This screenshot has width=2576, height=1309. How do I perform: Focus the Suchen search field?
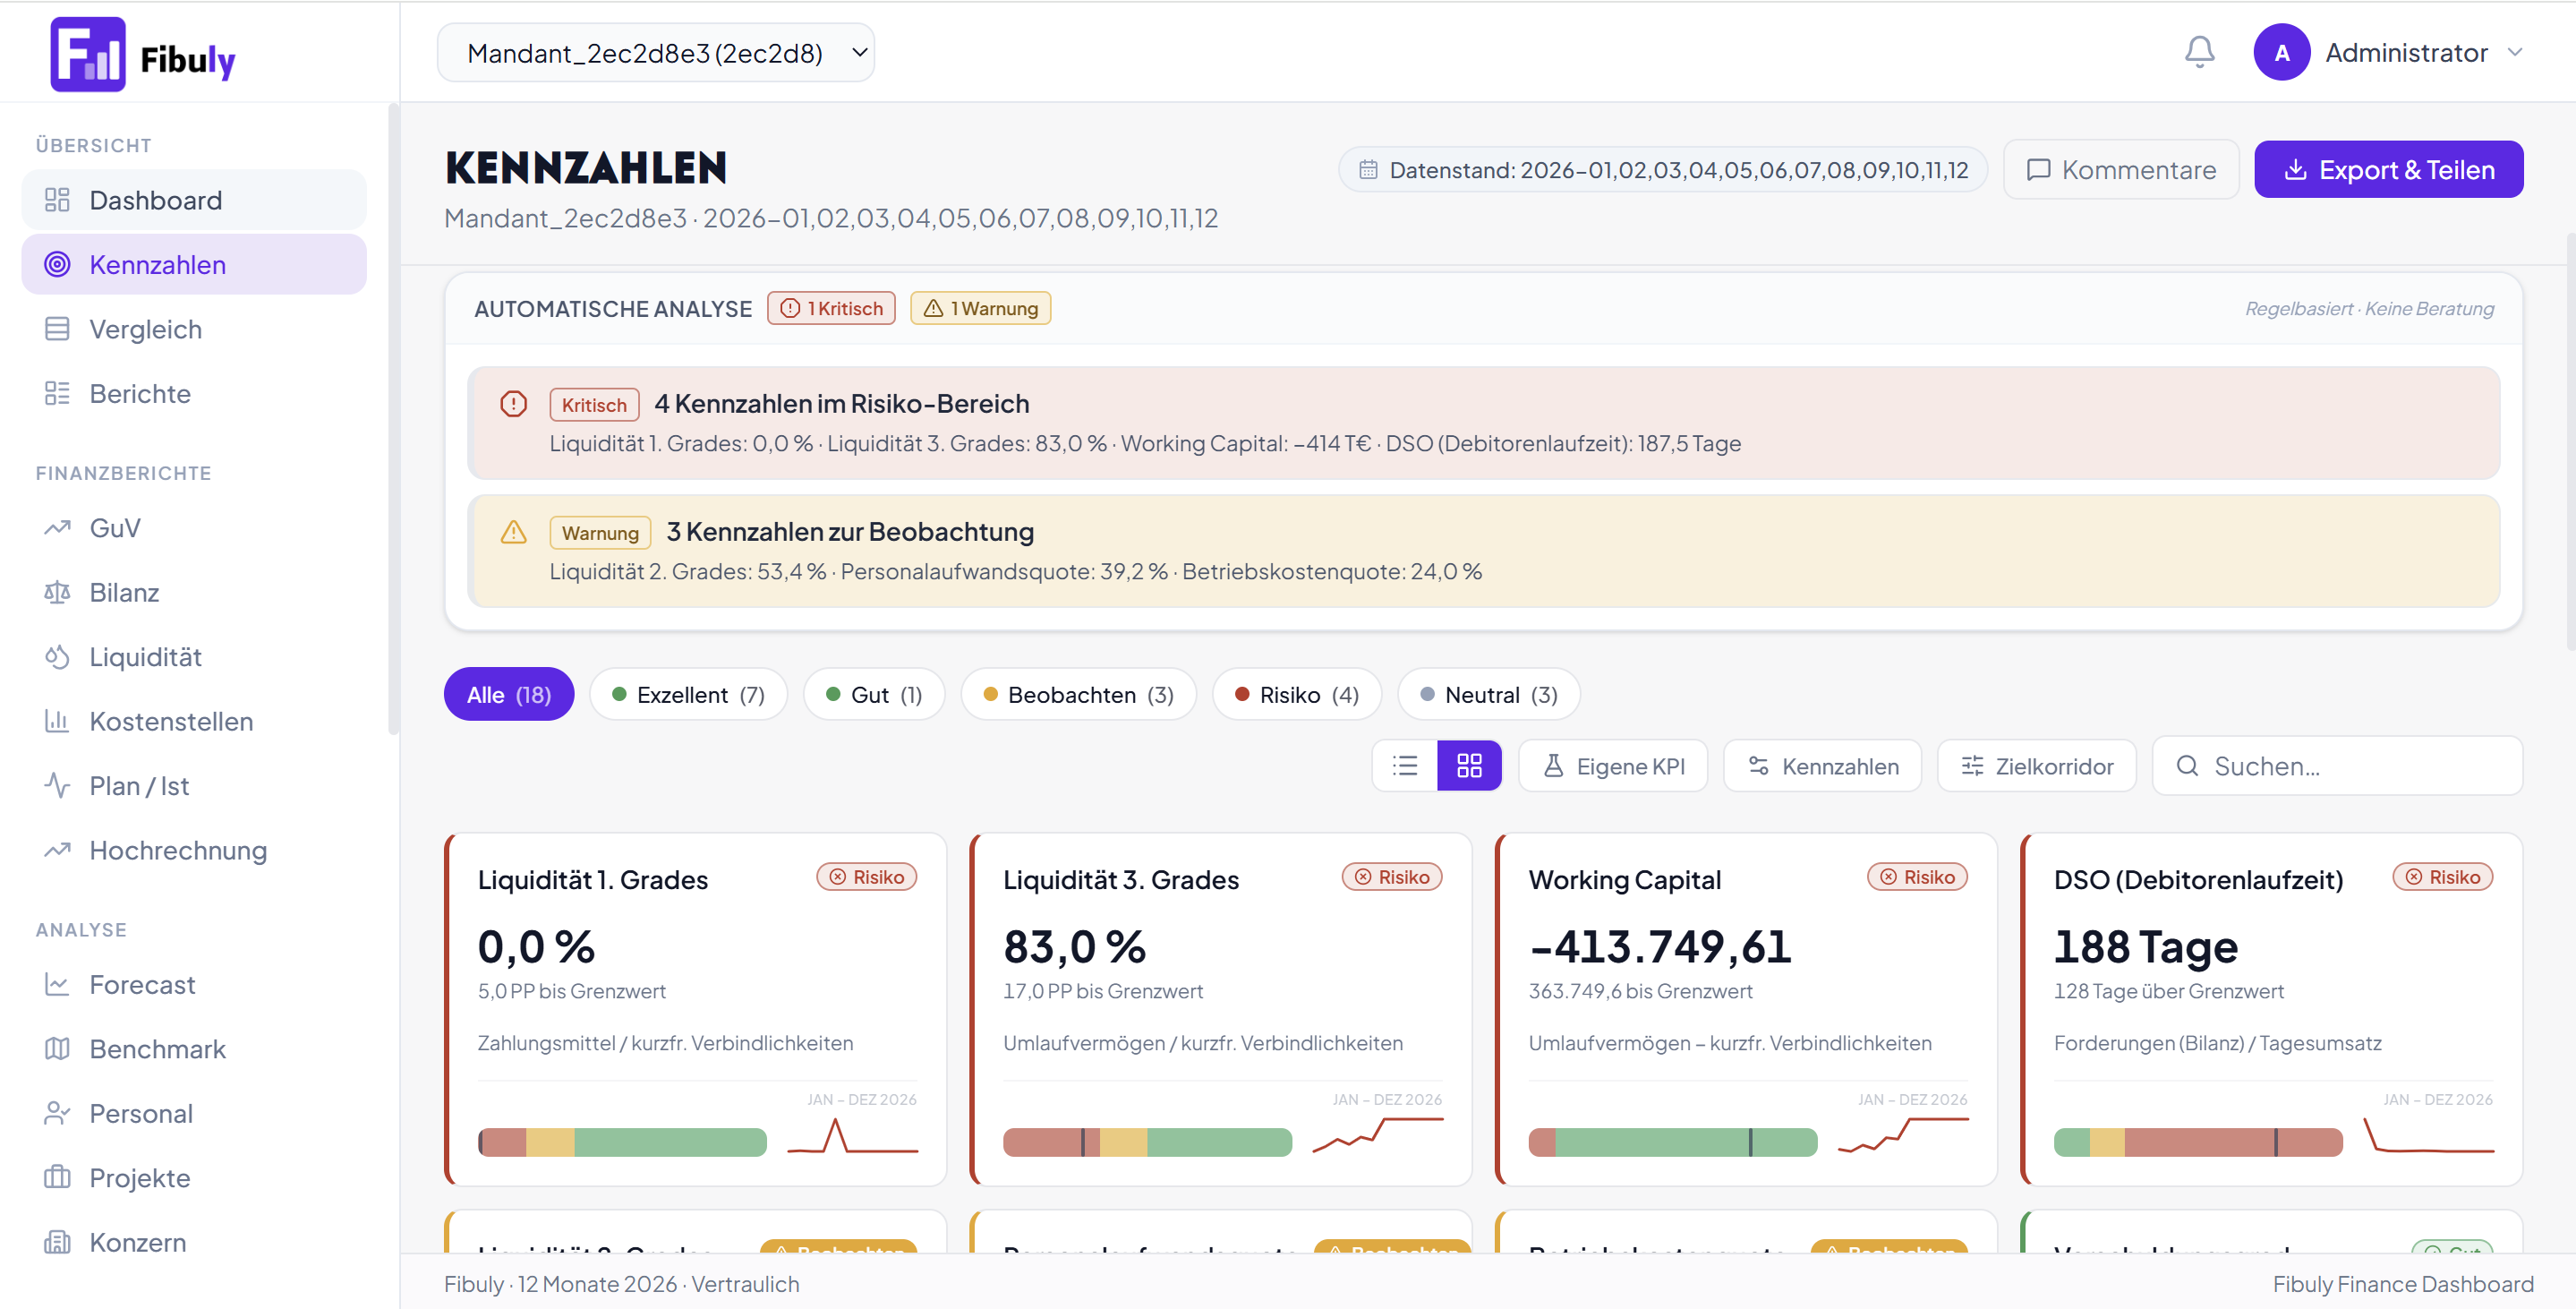click(2337, 766)
